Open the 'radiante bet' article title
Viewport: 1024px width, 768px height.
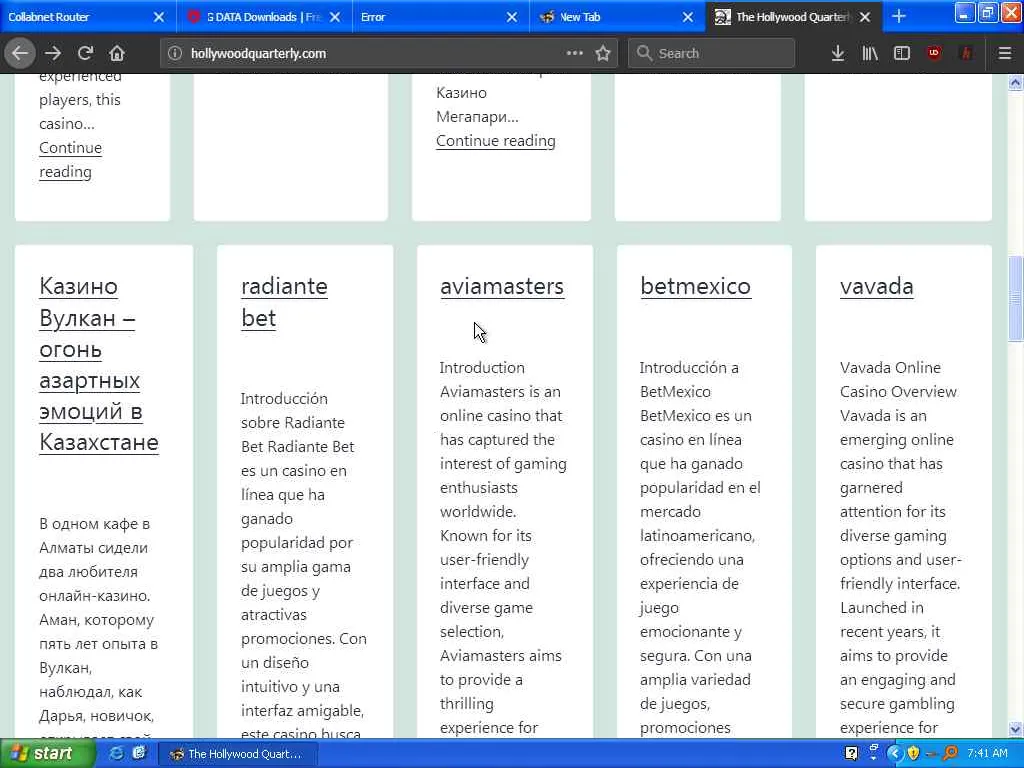click(284, 302)
